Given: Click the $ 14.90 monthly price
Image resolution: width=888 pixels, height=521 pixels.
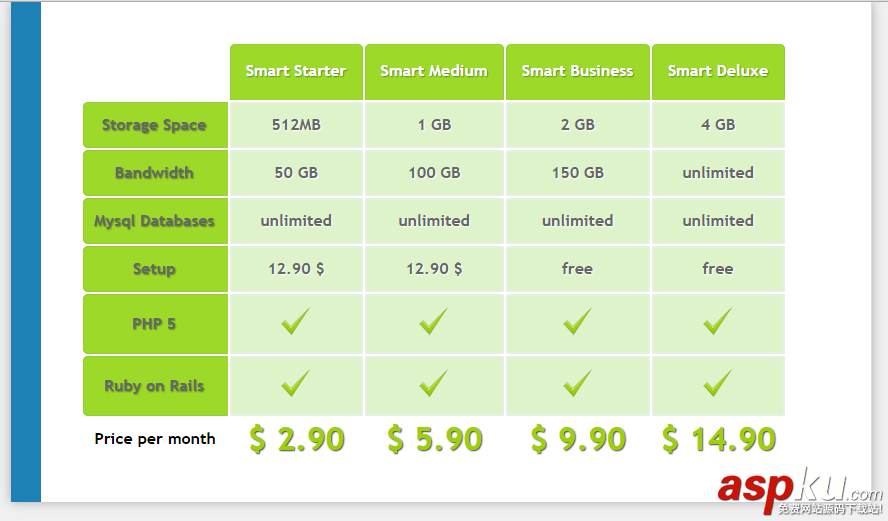Looking at the screenshot, I should [x=719, y=439].
